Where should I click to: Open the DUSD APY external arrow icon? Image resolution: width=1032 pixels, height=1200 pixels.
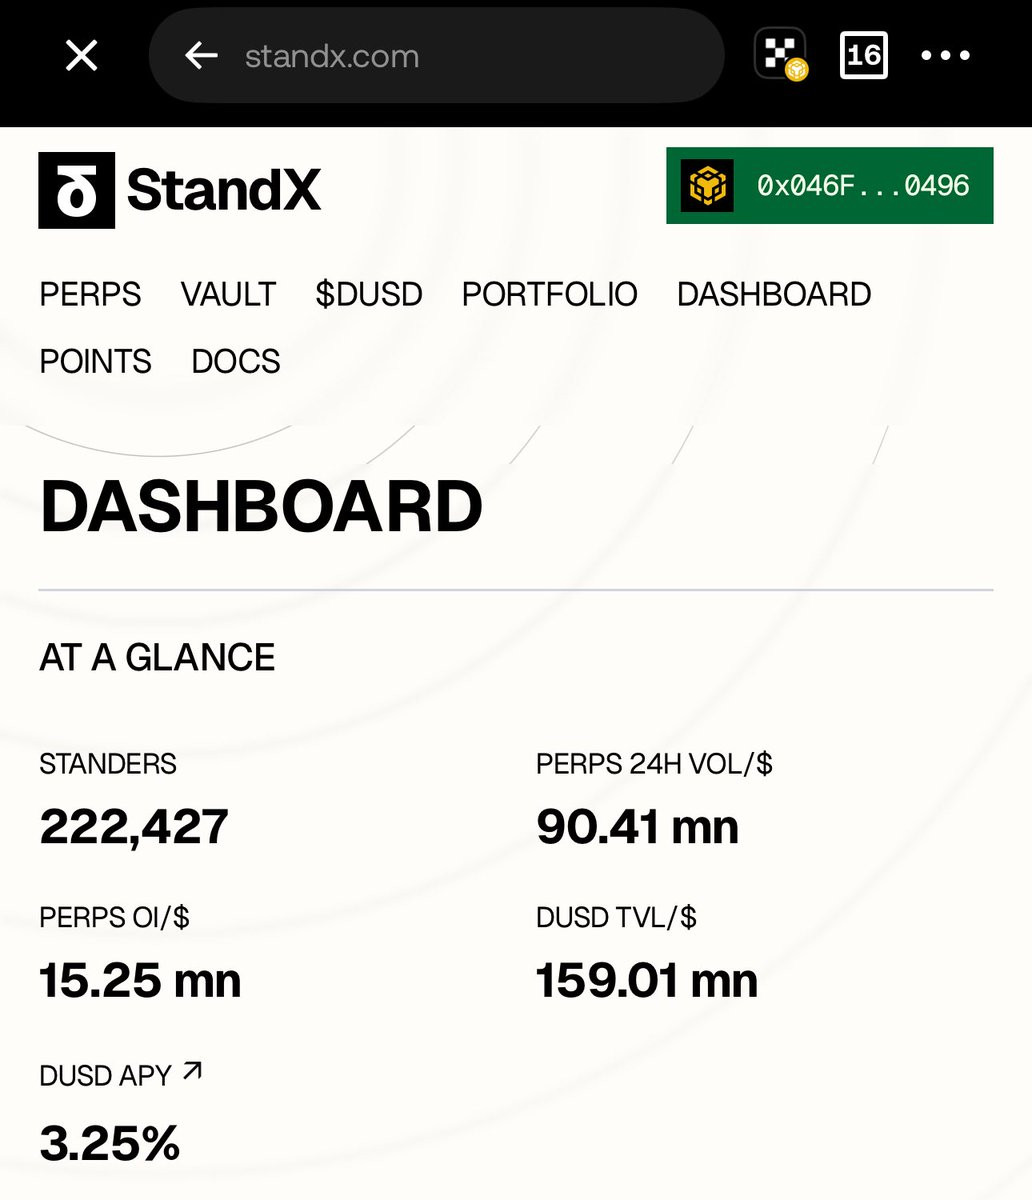pos(192,1071)
